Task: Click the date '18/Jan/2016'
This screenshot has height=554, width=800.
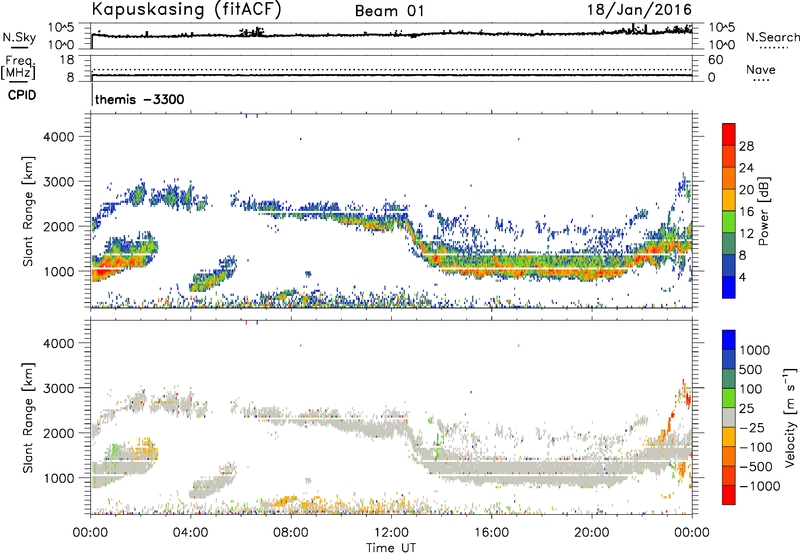Action: click(x=639, y=9)
